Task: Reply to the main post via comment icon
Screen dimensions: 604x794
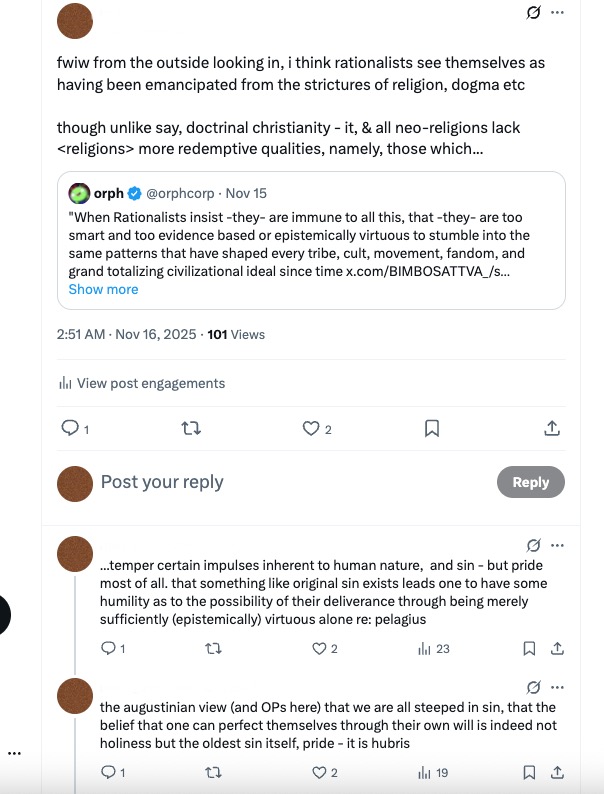Action: [70, 428]
